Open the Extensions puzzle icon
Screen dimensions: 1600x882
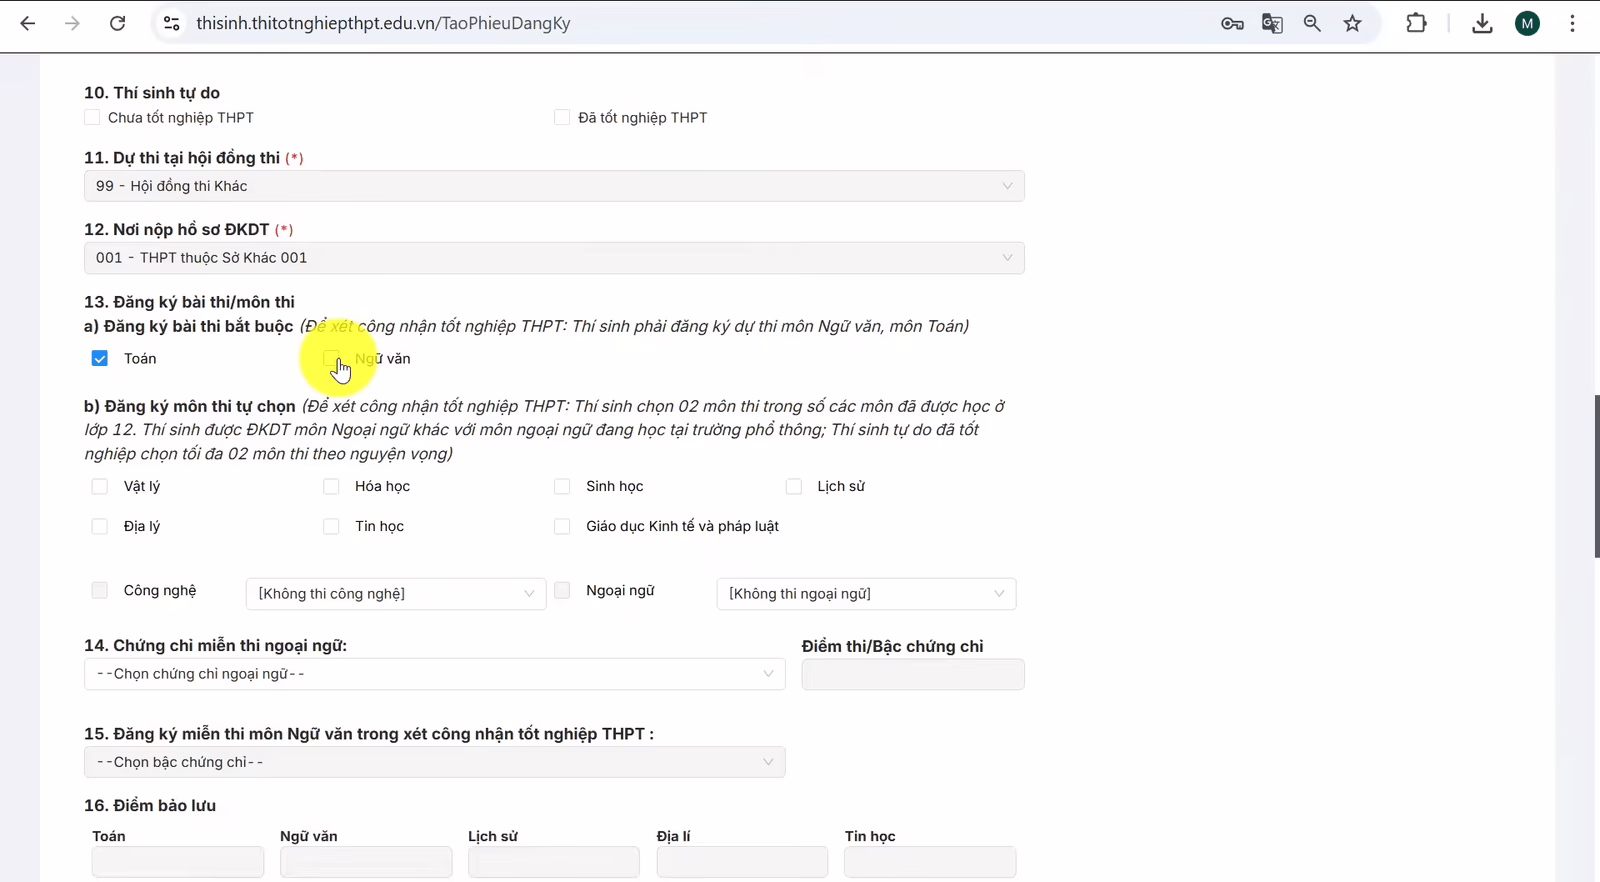coord(1416,23)
